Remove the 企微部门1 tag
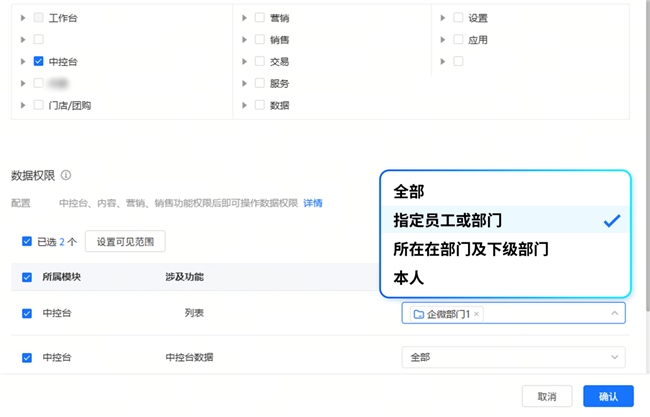650x417 pixels. pyautogui.click(x=476, y=314)
